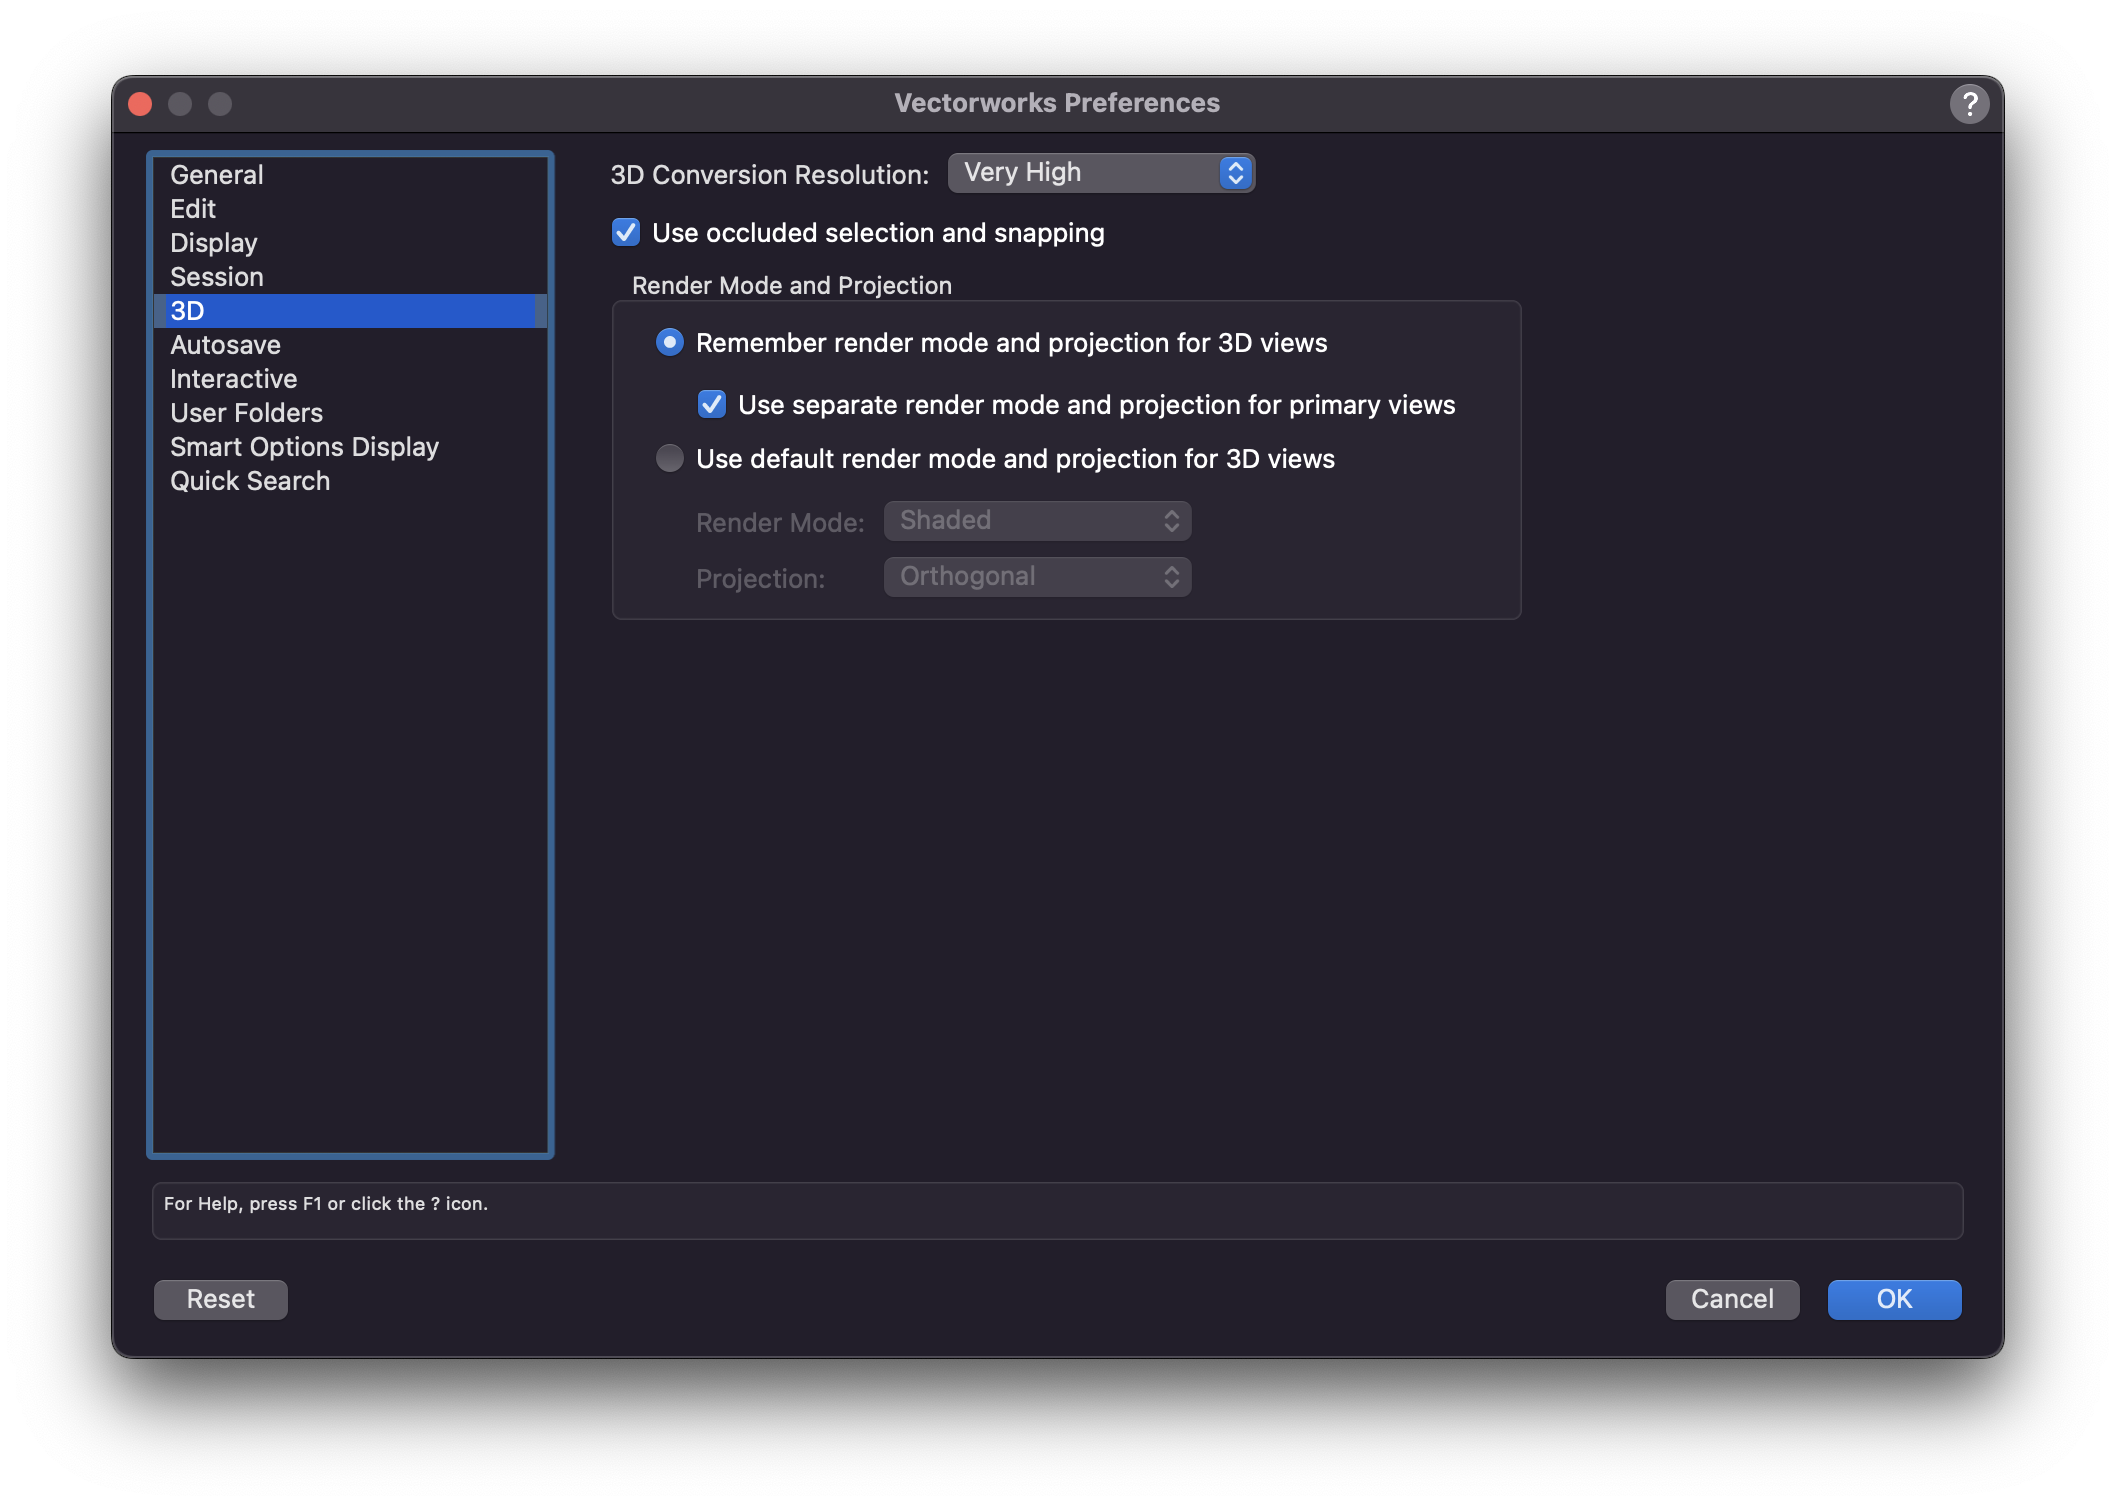Click the help question mark icon
The width and height of the screenshot is (2116, 1506).
(x=1969, y=104)
